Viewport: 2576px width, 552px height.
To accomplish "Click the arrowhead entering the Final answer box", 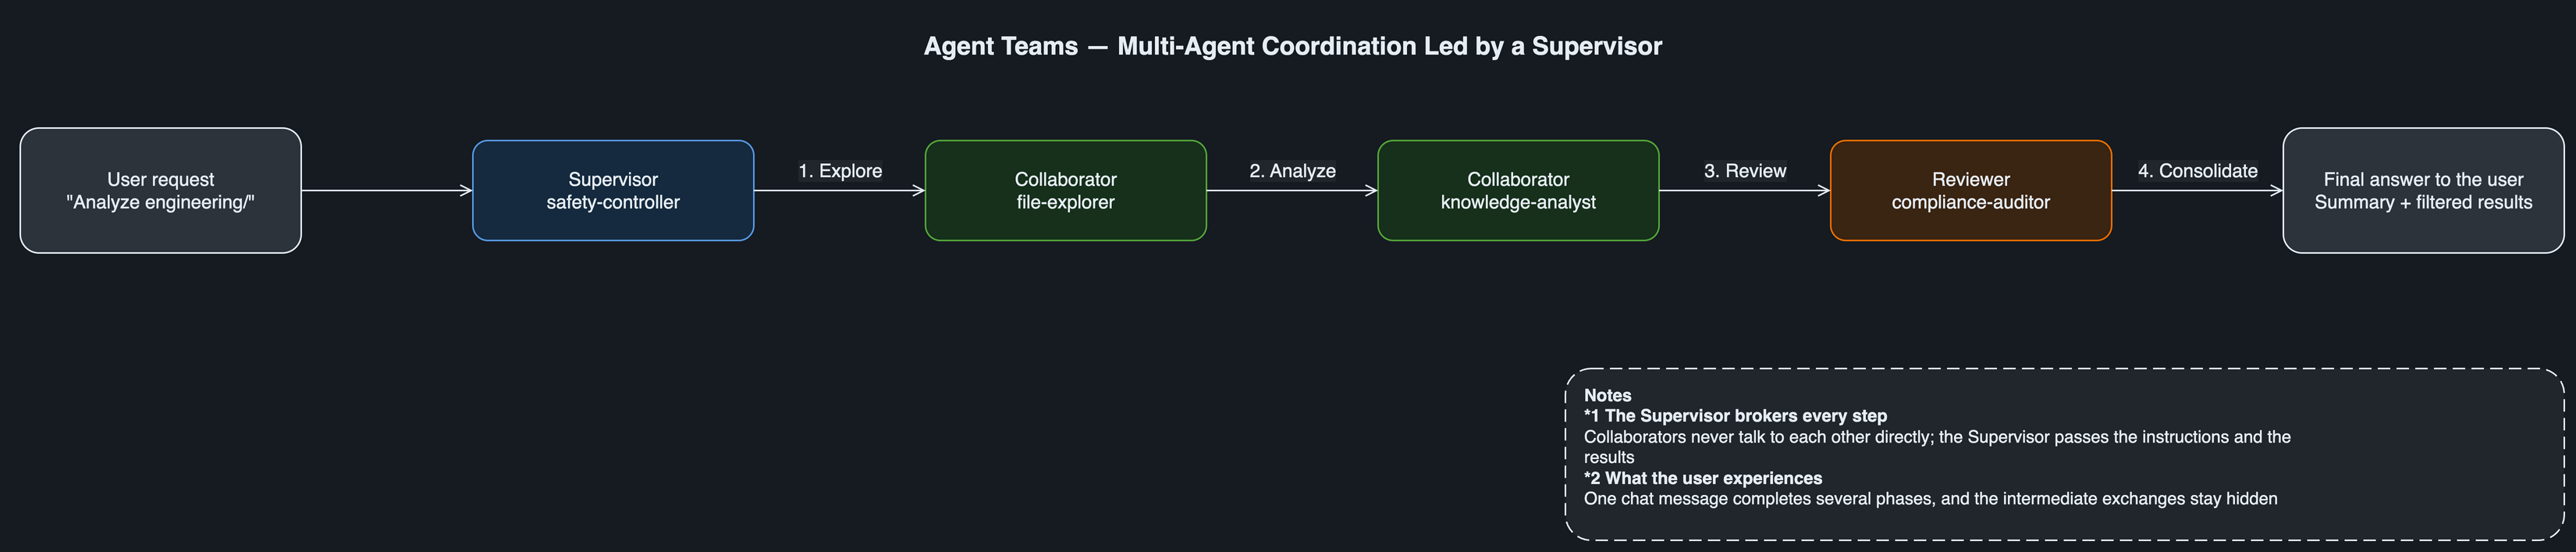I will coord(2276,190).
